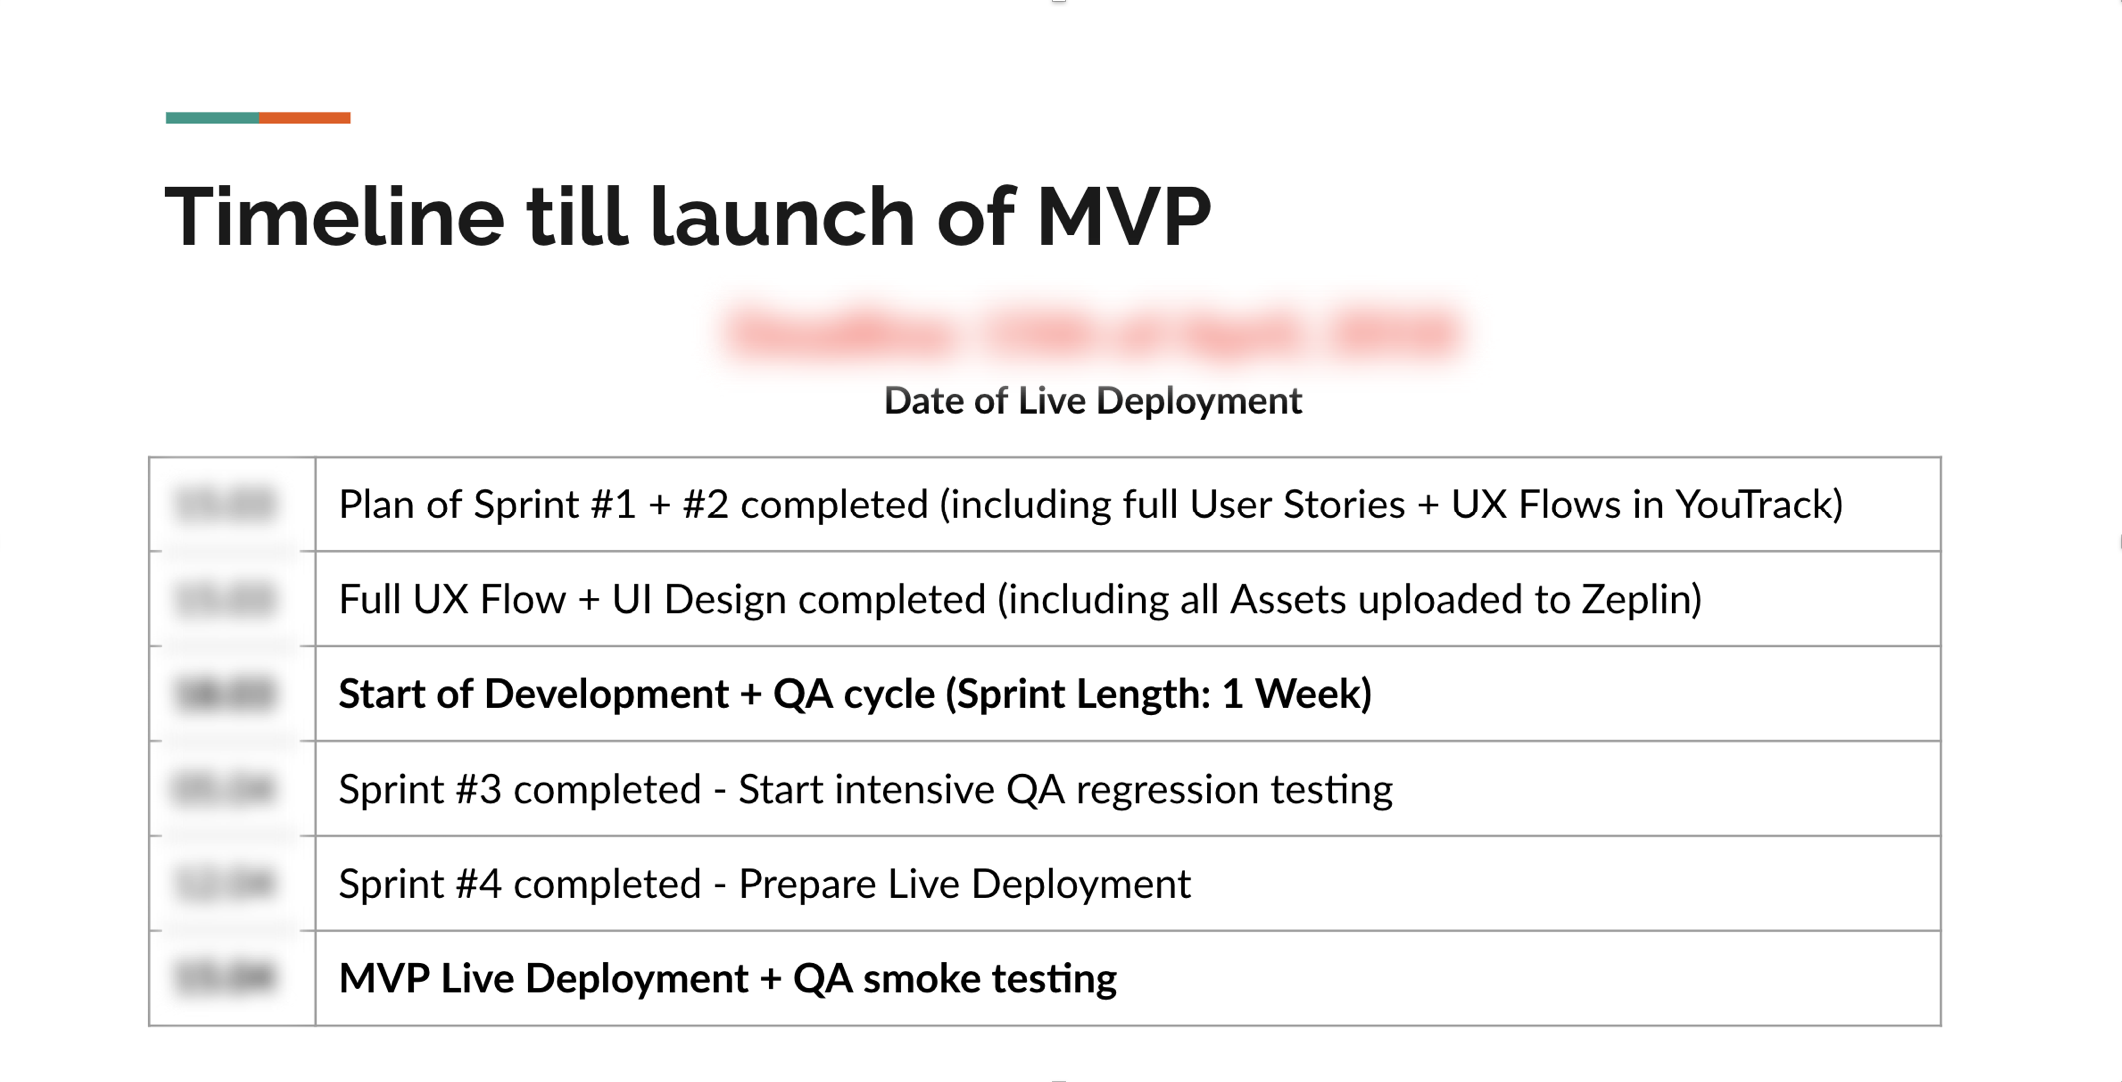Click the 'Sprint #3 completed' row text
The width and height of the screenshot is (2122, 1082).
pyautogui.click(x=865, y=790)
